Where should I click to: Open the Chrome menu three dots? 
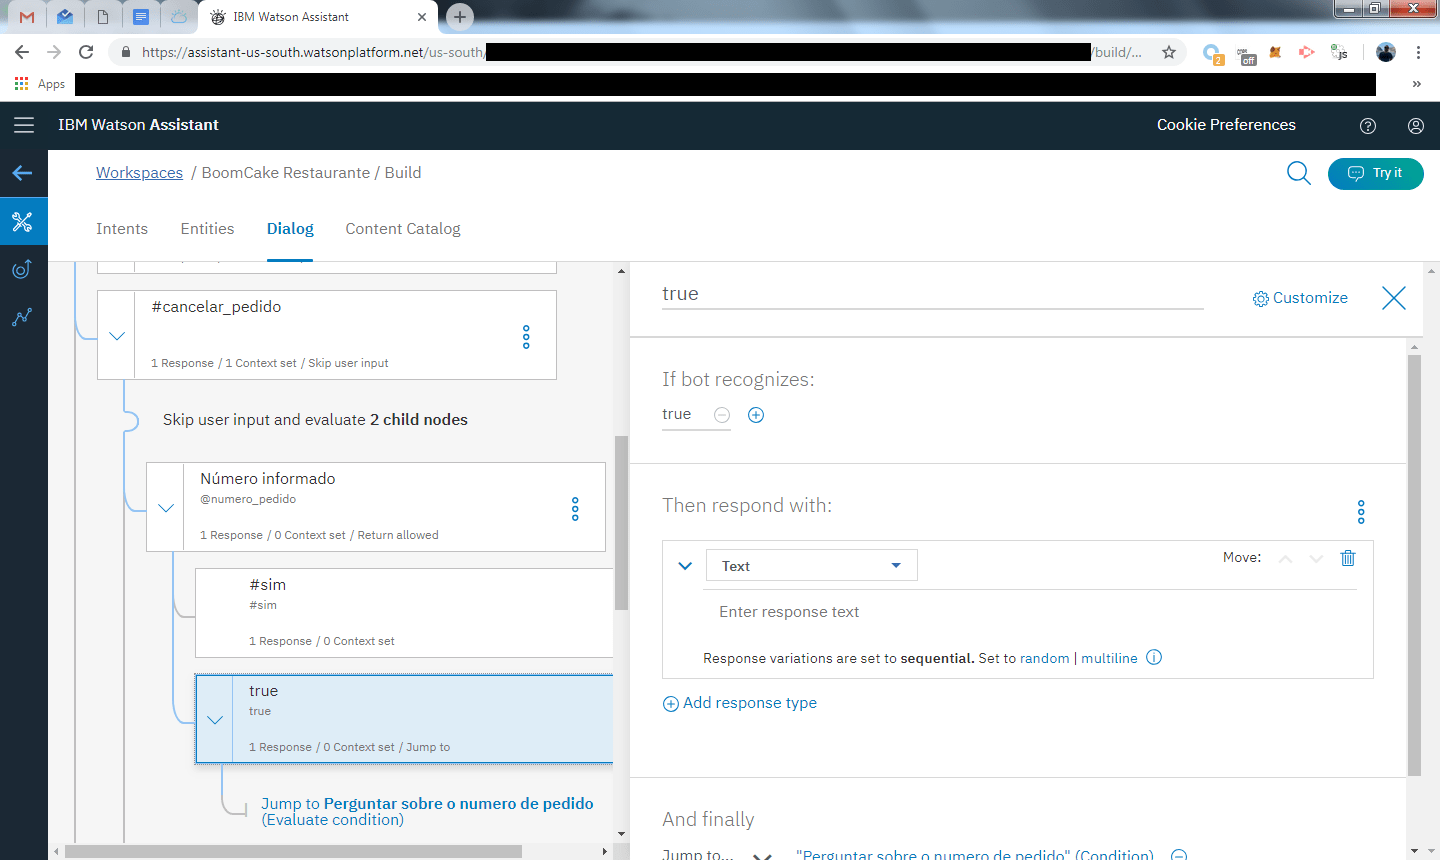tap(1418, 52)
